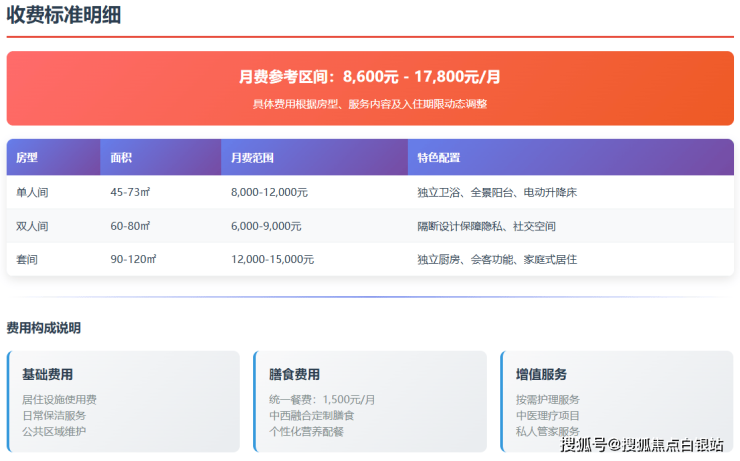Viewport: 740px width, 461px height.
Task: Click the 房型 column header
Action: [27, 158]
